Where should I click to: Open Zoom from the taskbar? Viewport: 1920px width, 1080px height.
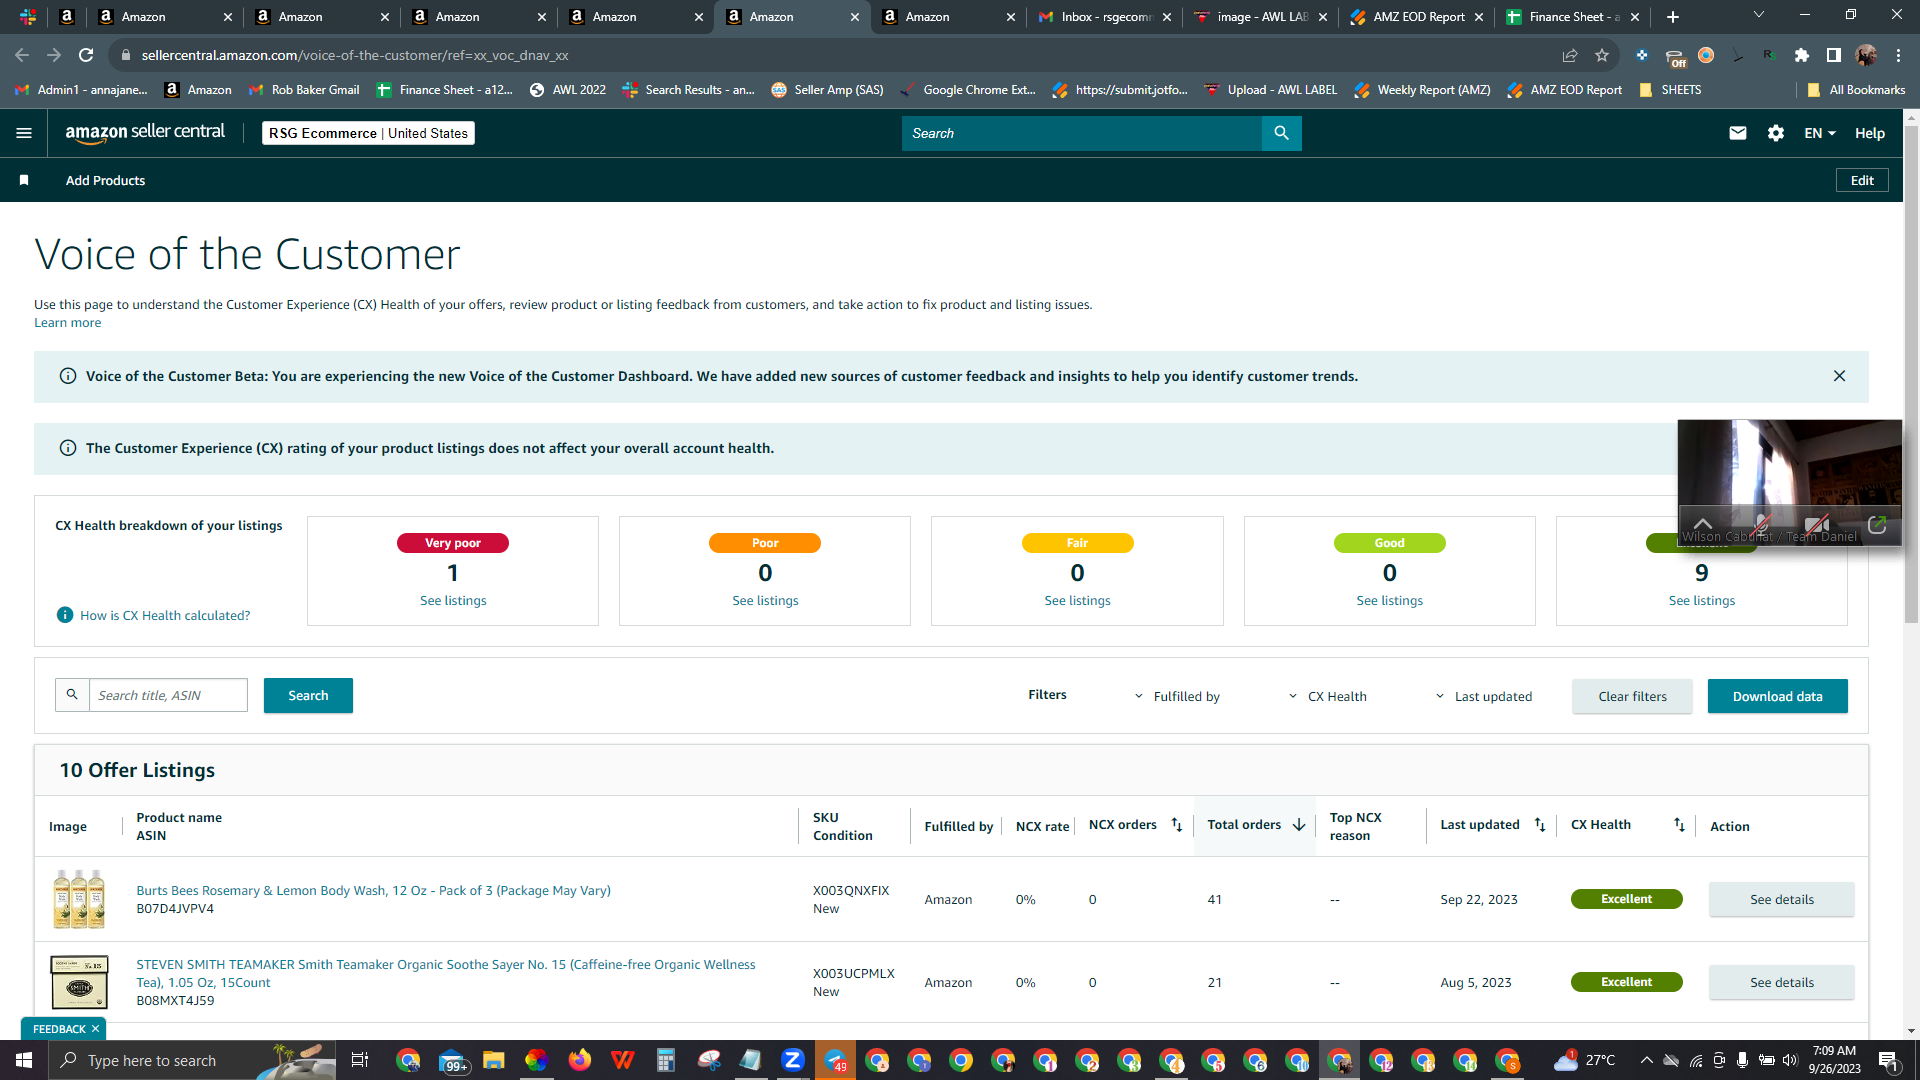pyautogui.click(x=793, y=1060)
